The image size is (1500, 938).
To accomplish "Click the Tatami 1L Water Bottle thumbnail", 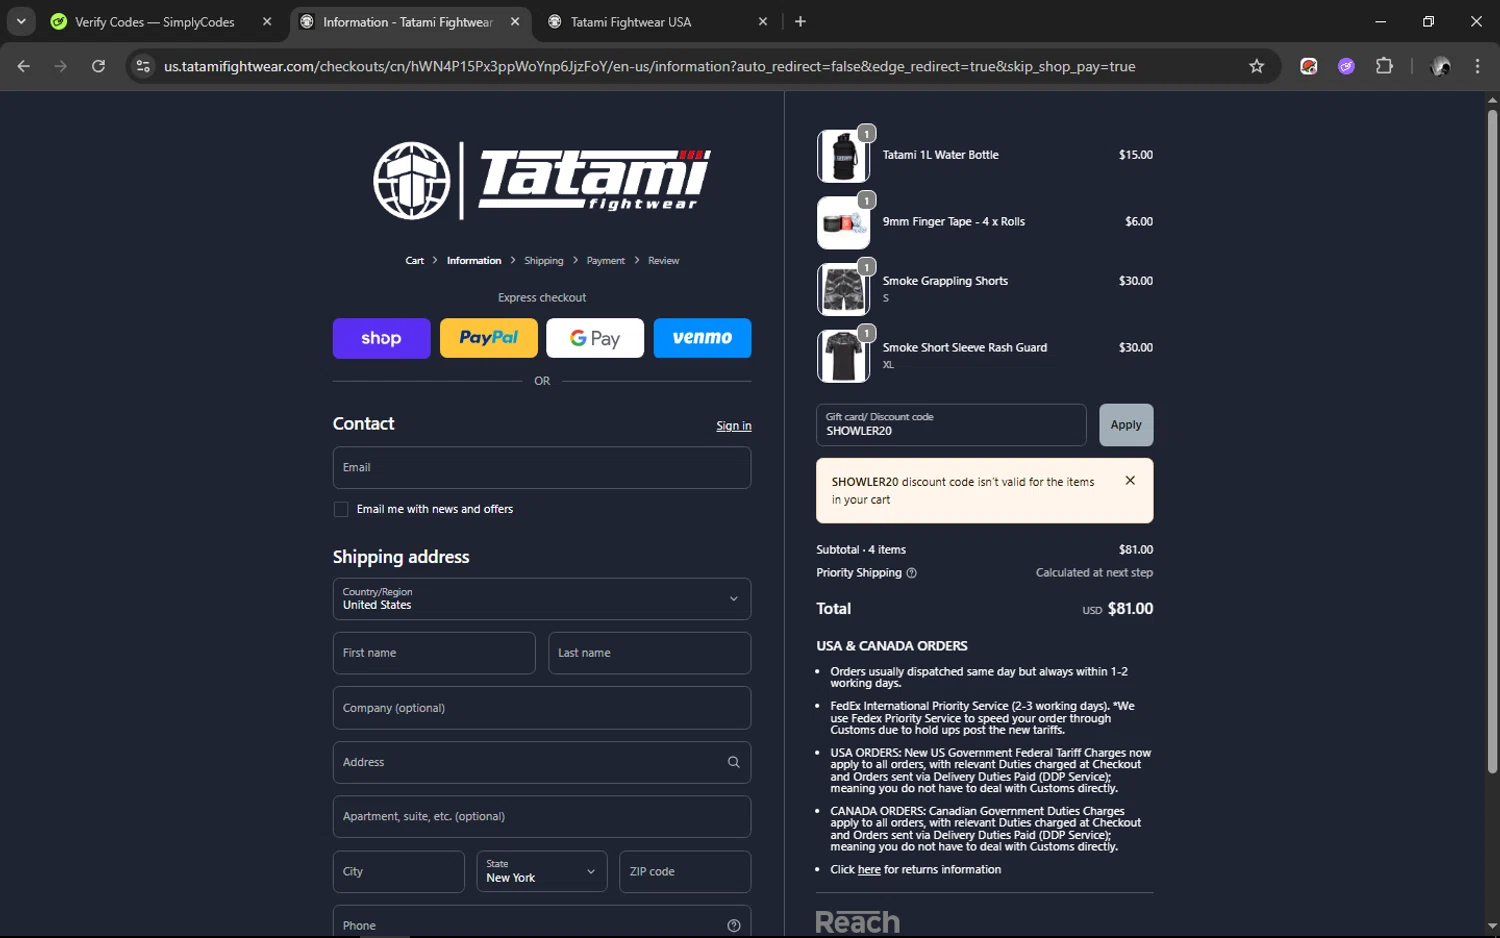I will point(843,156).
